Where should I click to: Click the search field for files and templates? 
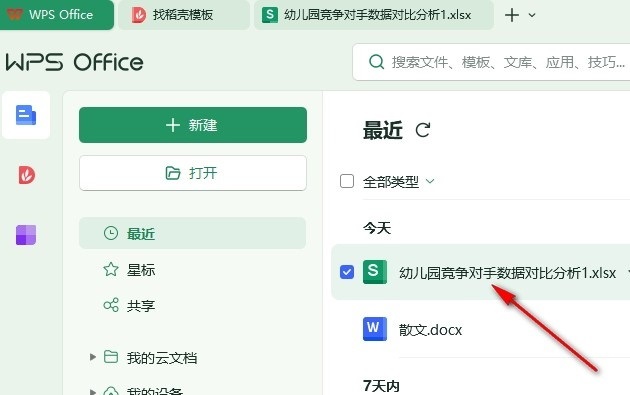491,62
